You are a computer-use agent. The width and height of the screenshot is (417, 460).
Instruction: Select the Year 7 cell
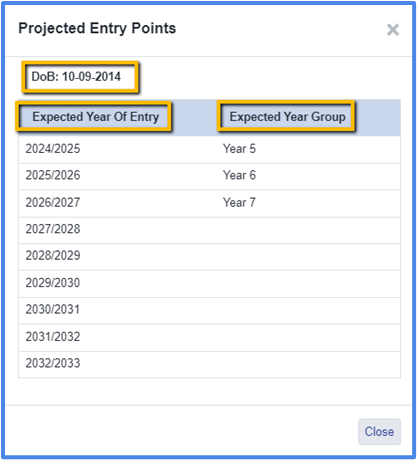point(239,202)
